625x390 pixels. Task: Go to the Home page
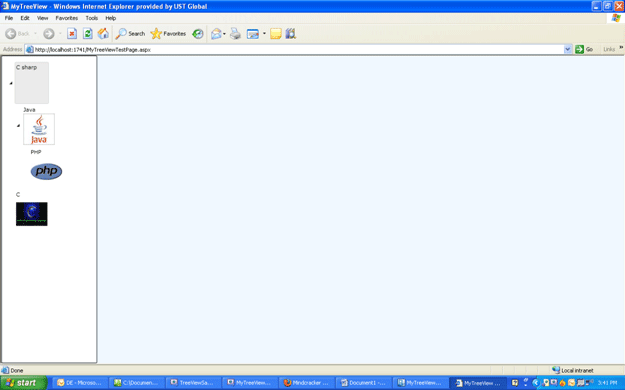pos(103,34)
